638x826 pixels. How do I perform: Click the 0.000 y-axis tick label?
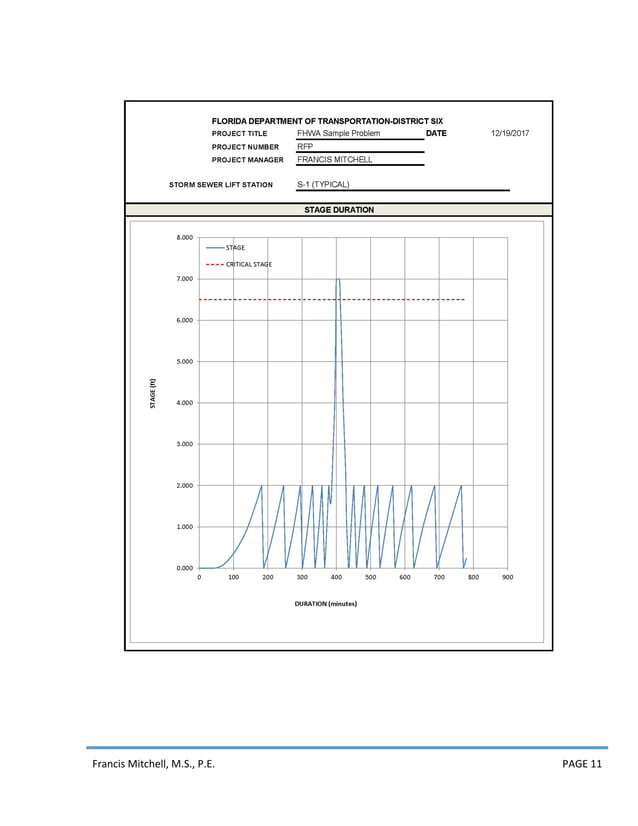(184, 568)
